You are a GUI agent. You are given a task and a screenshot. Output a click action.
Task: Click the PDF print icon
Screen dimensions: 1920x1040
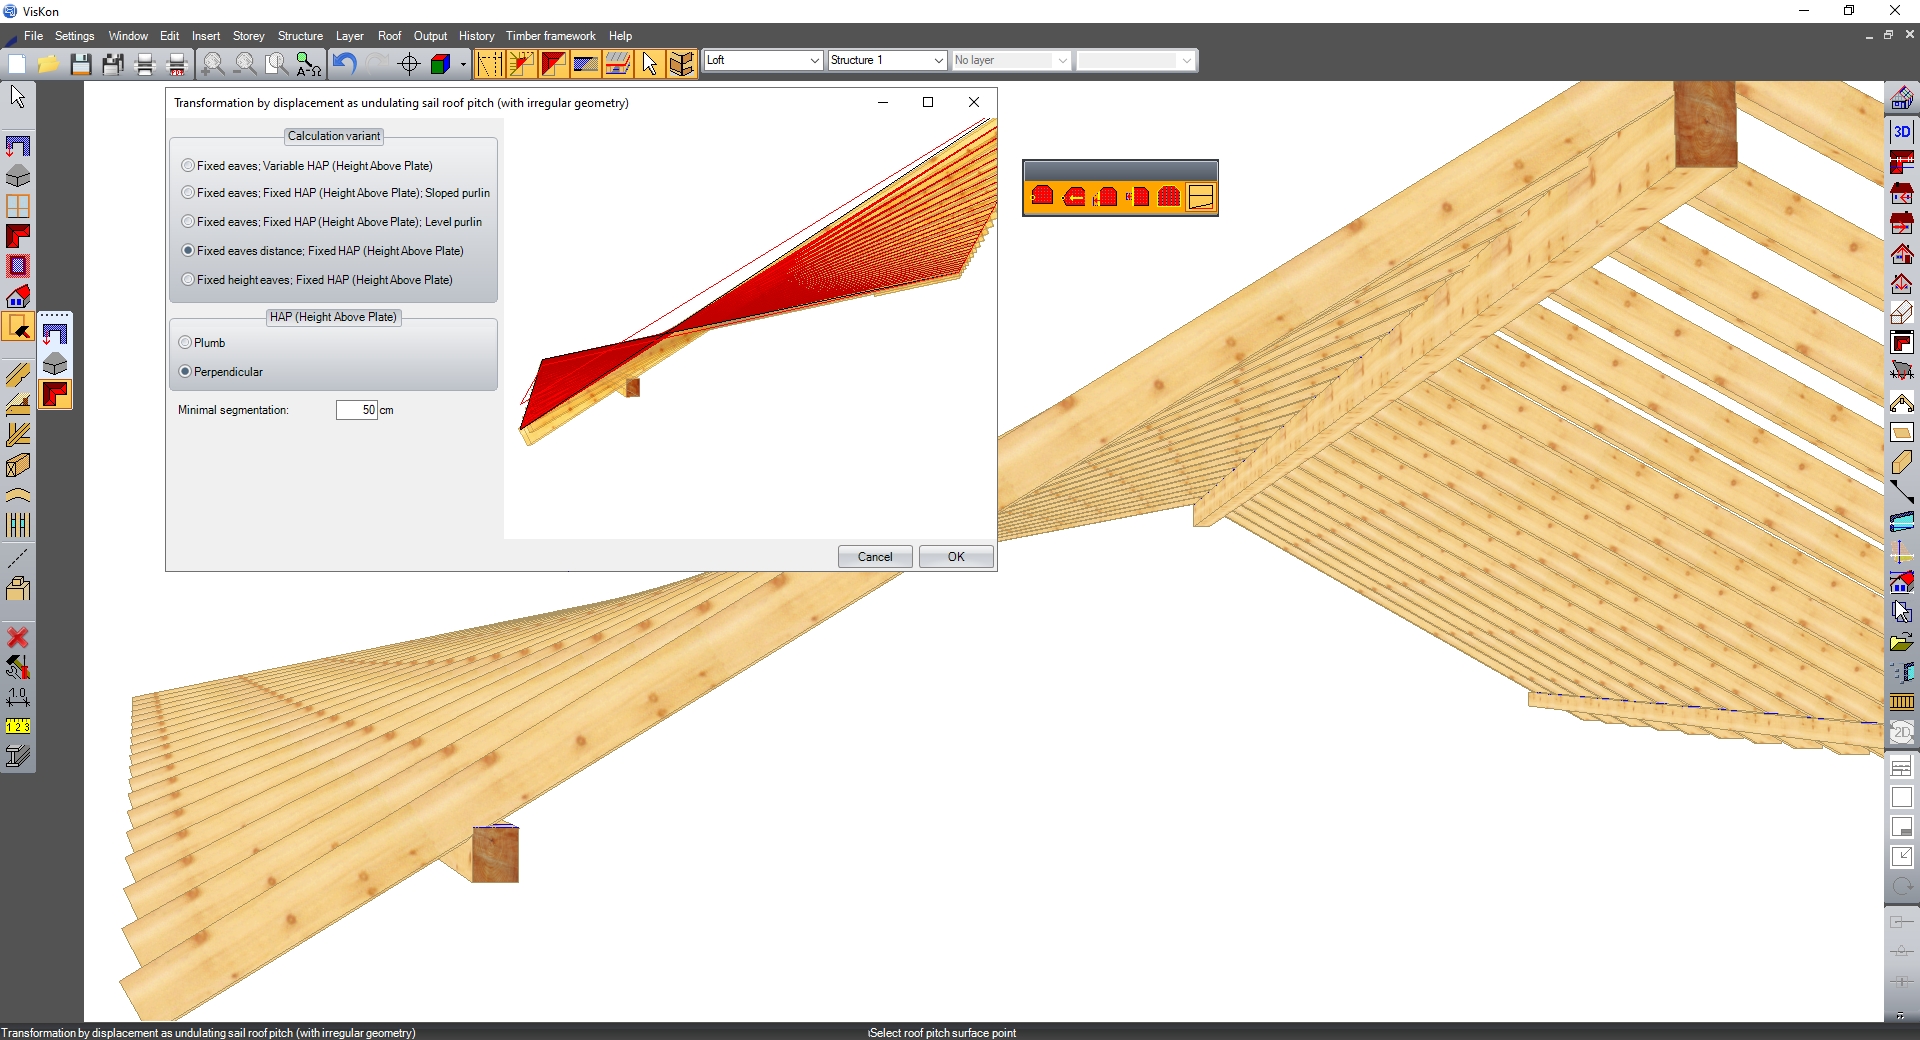click(x=177, y=65)
